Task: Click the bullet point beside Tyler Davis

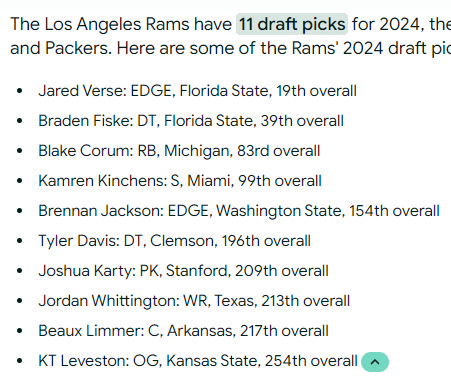Action: 20,241
